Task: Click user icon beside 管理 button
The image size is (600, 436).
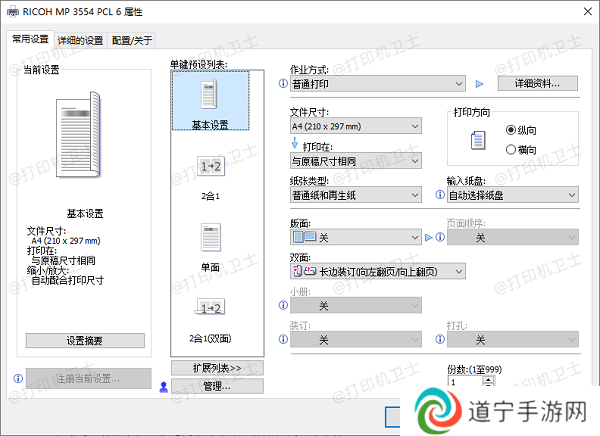Action: 163,387
